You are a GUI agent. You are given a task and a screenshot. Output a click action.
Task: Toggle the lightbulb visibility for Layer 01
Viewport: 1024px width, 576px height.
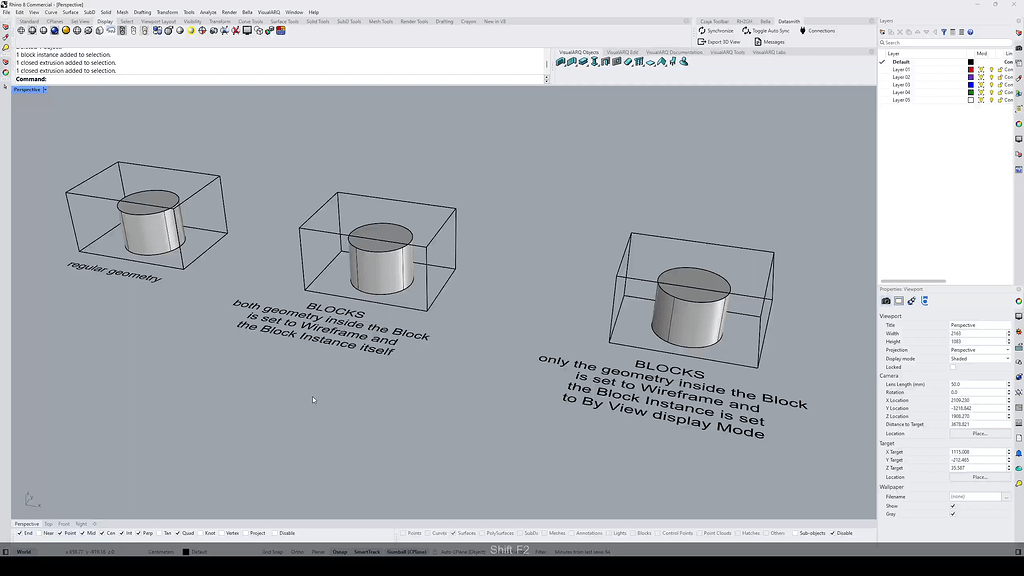click(992, 70)
